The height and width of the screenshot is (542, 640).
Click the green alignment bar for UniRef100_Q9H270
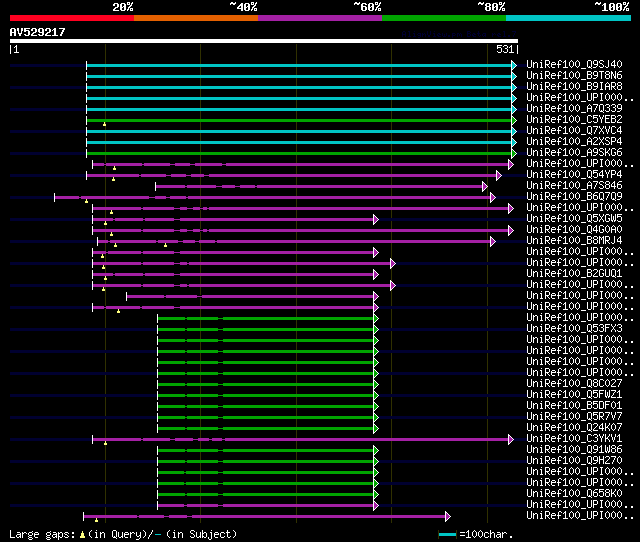(266, 462)
